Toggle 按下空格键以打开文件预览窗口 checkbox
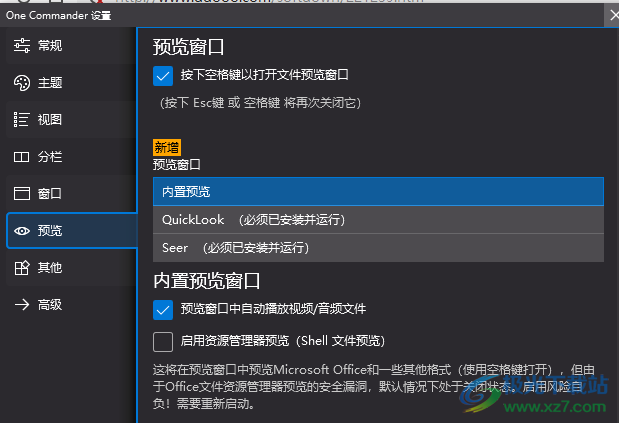Viewport: 619px width, 423px height. 163,76
